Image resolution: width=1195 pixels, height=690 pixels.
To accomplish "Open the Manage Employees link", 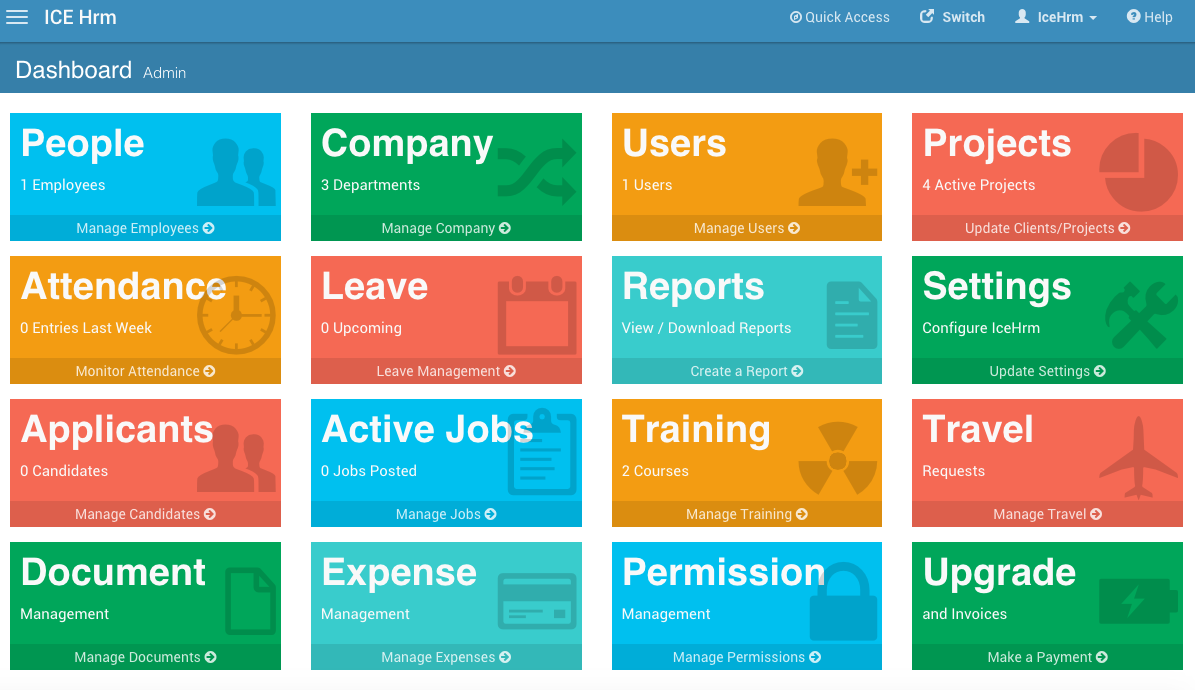I will click(145, 228).
